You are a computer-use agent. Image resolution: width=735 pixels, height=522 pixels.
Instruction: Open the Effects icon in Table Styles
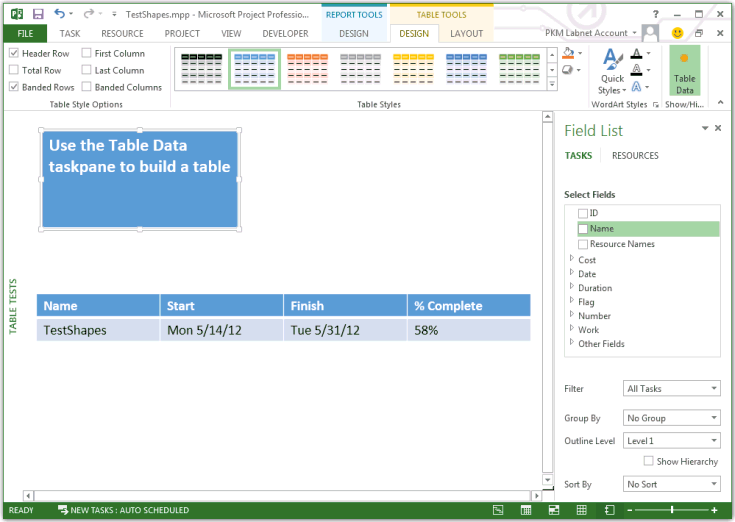[568, 70]
